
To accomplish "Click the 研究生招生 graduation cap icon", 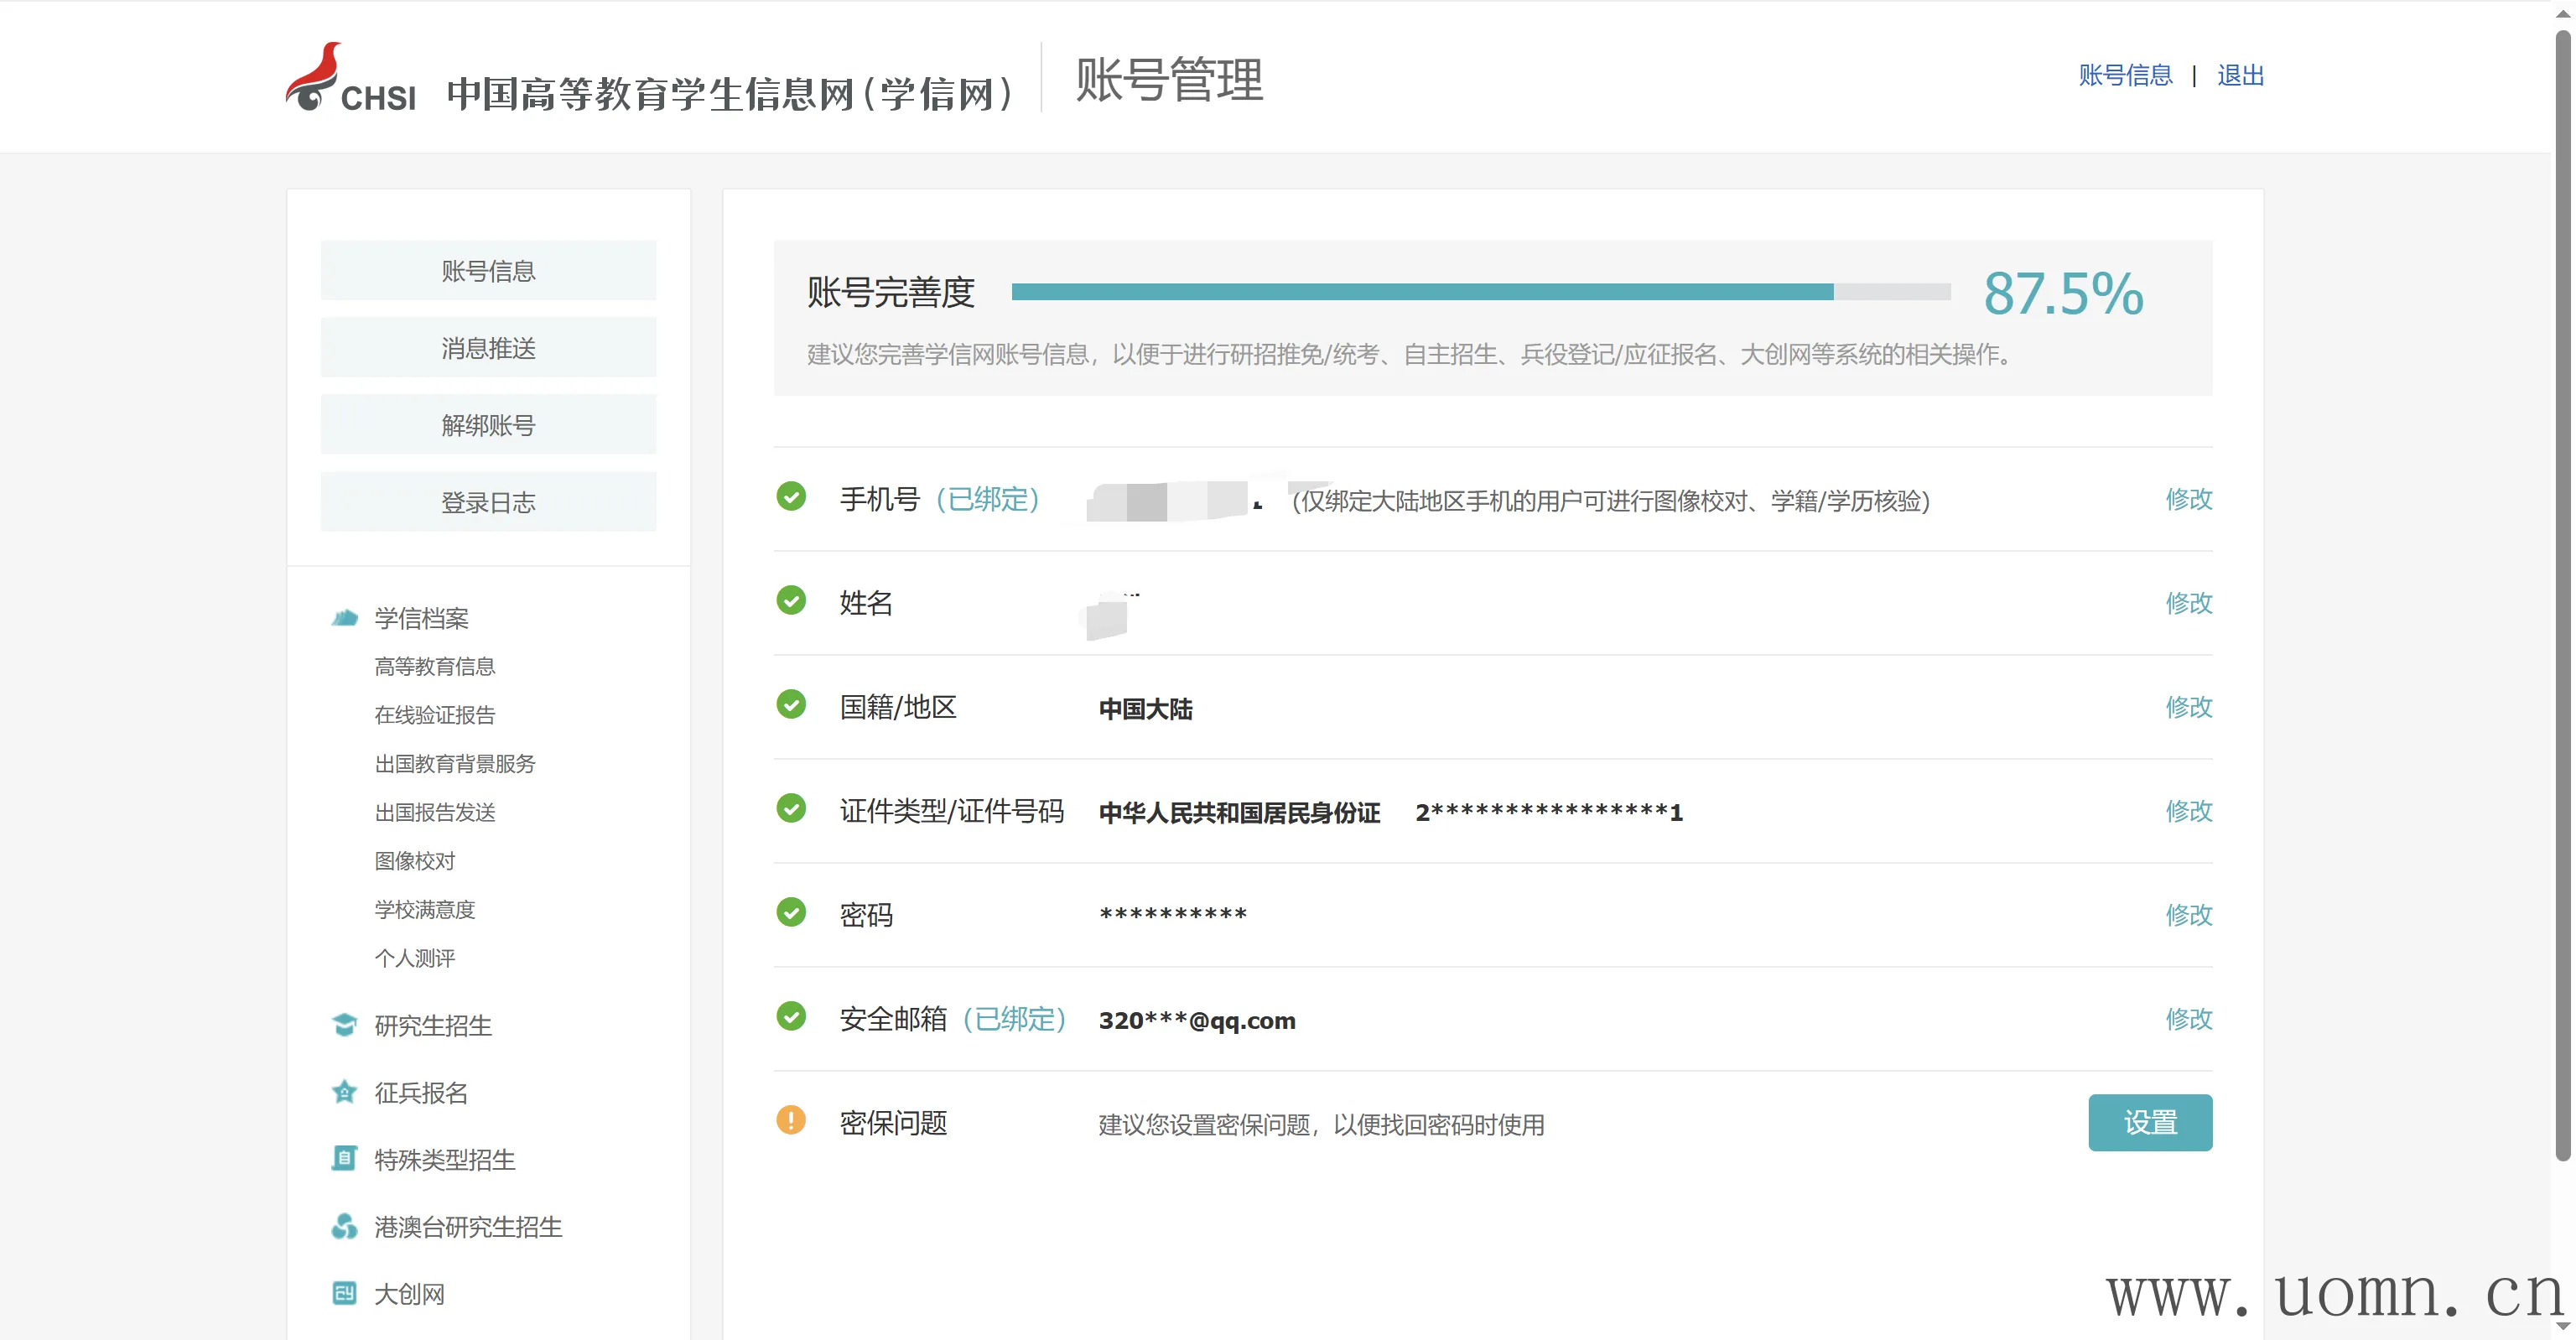I will [344, 1025].
